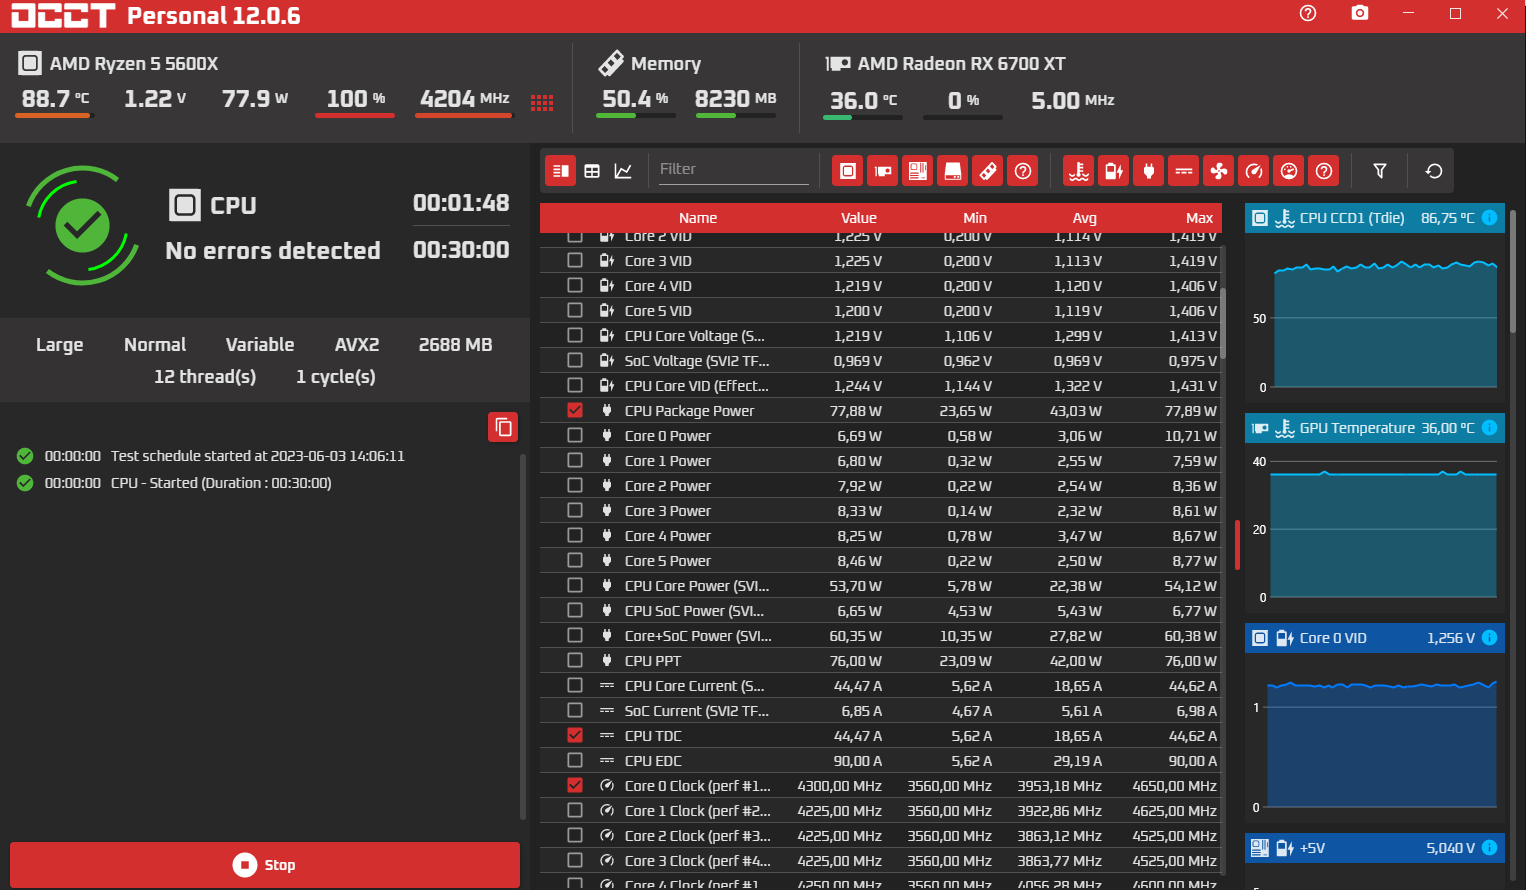Image resolution: width=1526 pixels, height=890 pixels.
Task: Copy the test log with the red copy icon
Action: [503, 427]
